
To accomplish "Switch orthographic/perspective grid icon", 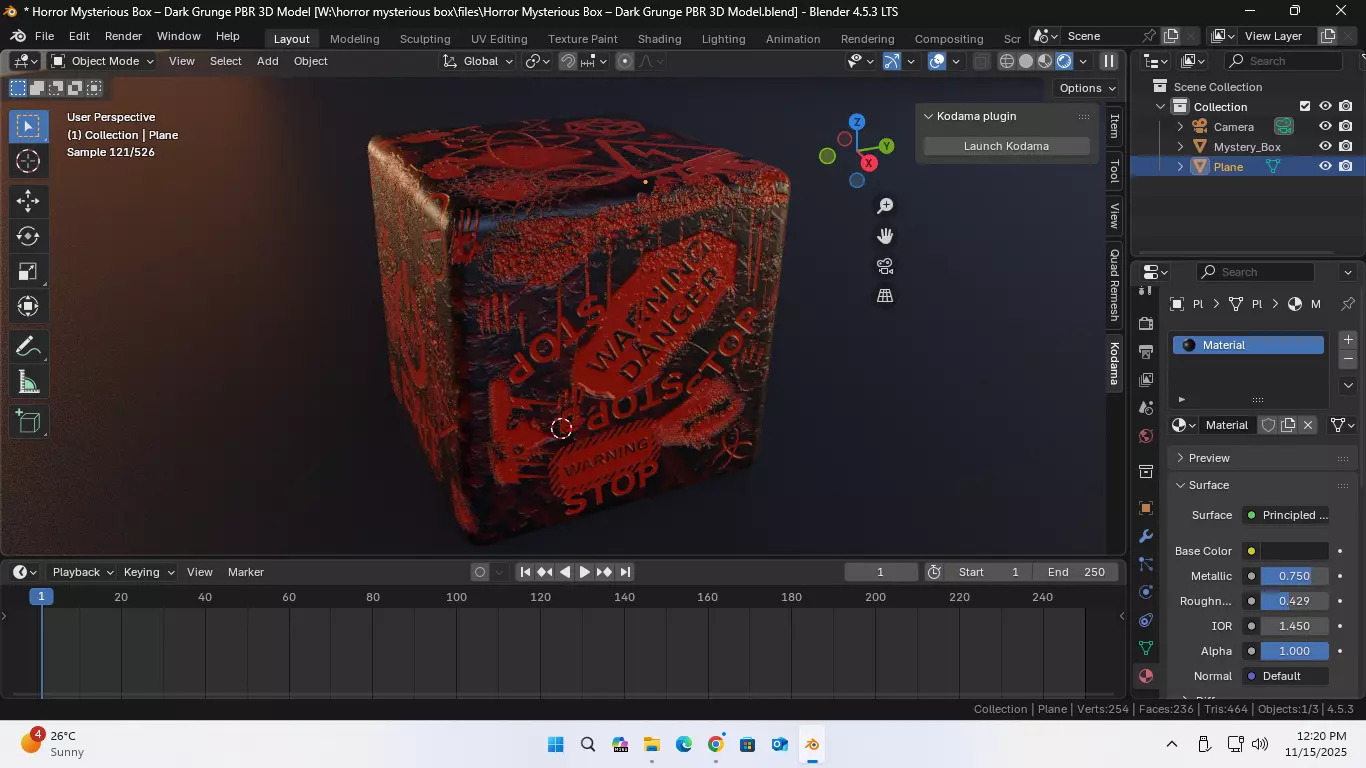I will click(885, 296).
